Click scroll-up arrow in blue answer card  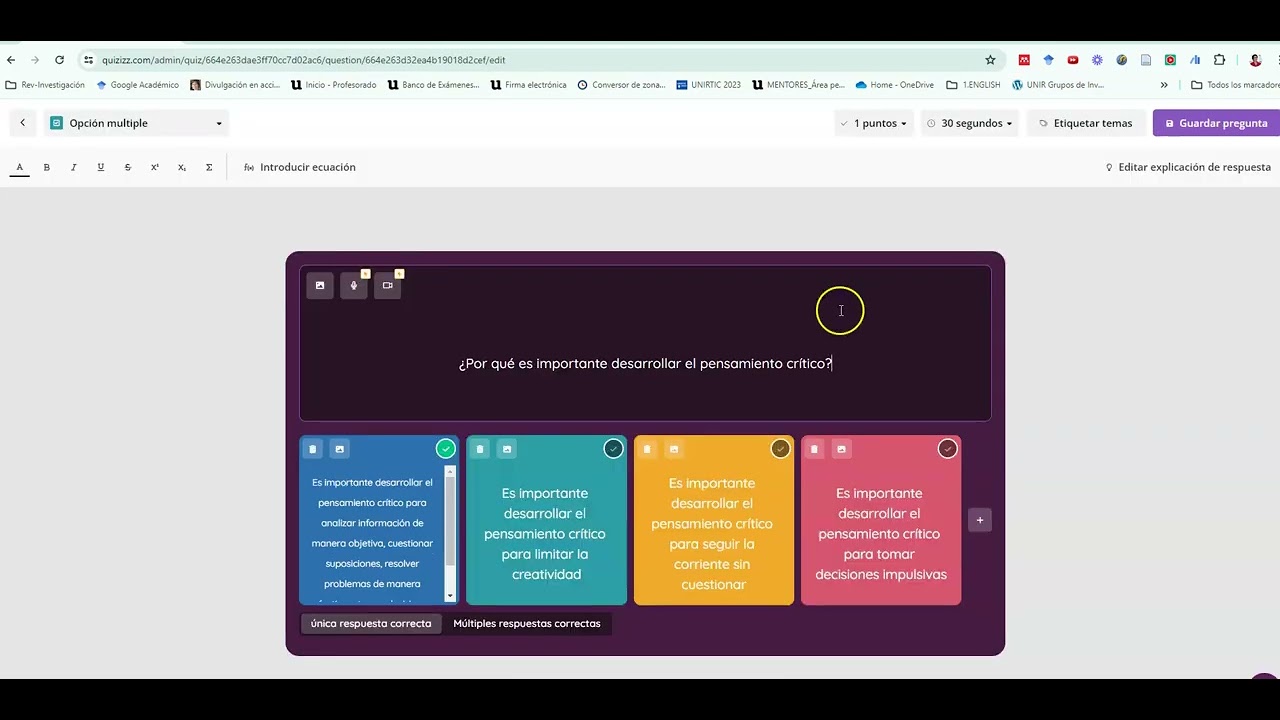pos(450,472)
